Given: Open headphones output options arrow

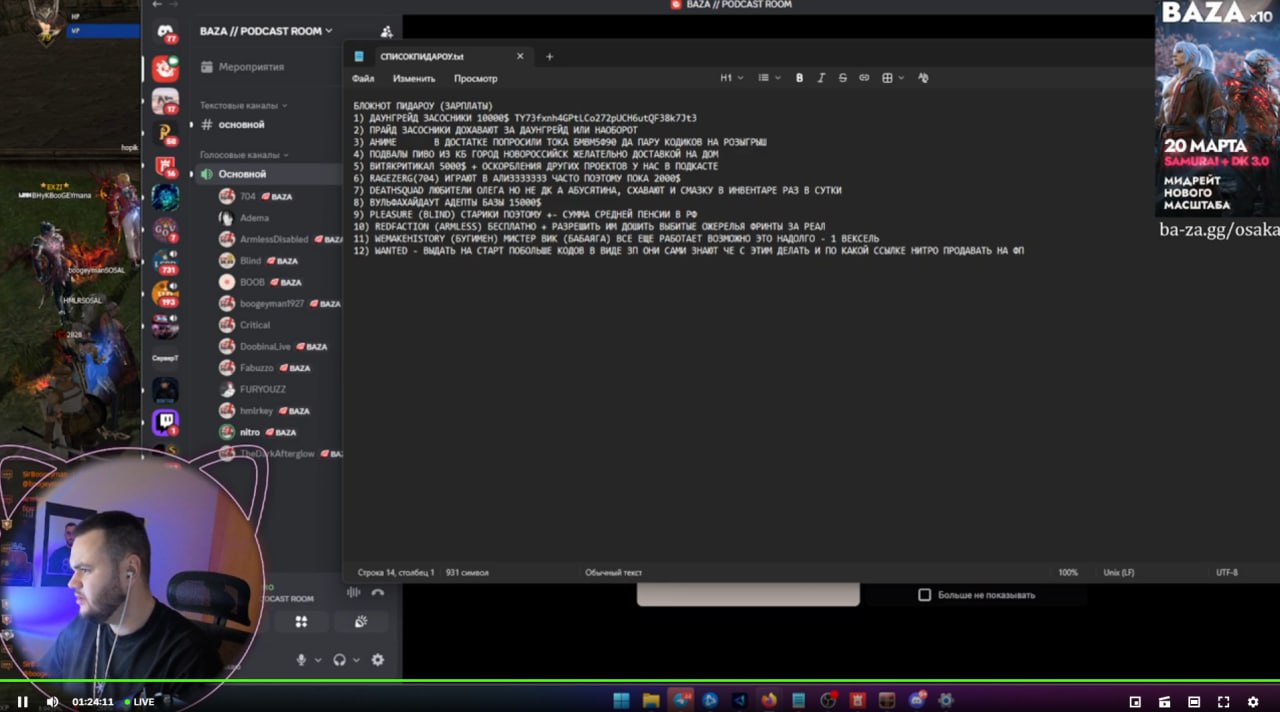Looking at the screenshot, I should (x=357, y=660).
